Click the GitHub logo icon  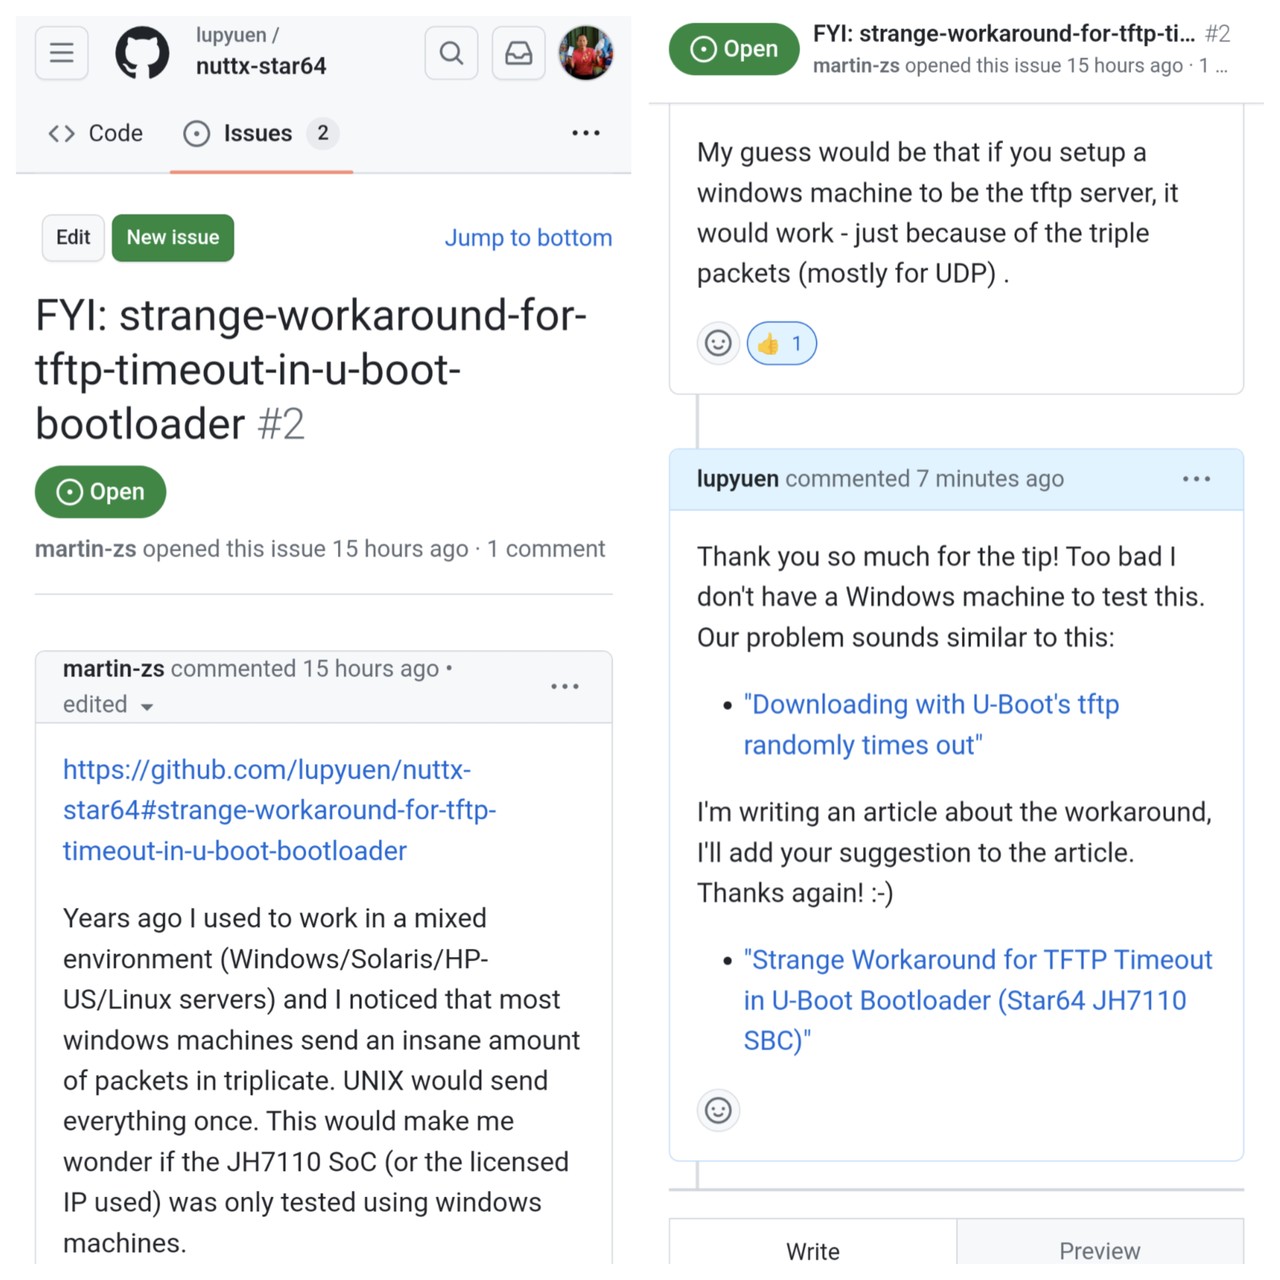point(142,52)
